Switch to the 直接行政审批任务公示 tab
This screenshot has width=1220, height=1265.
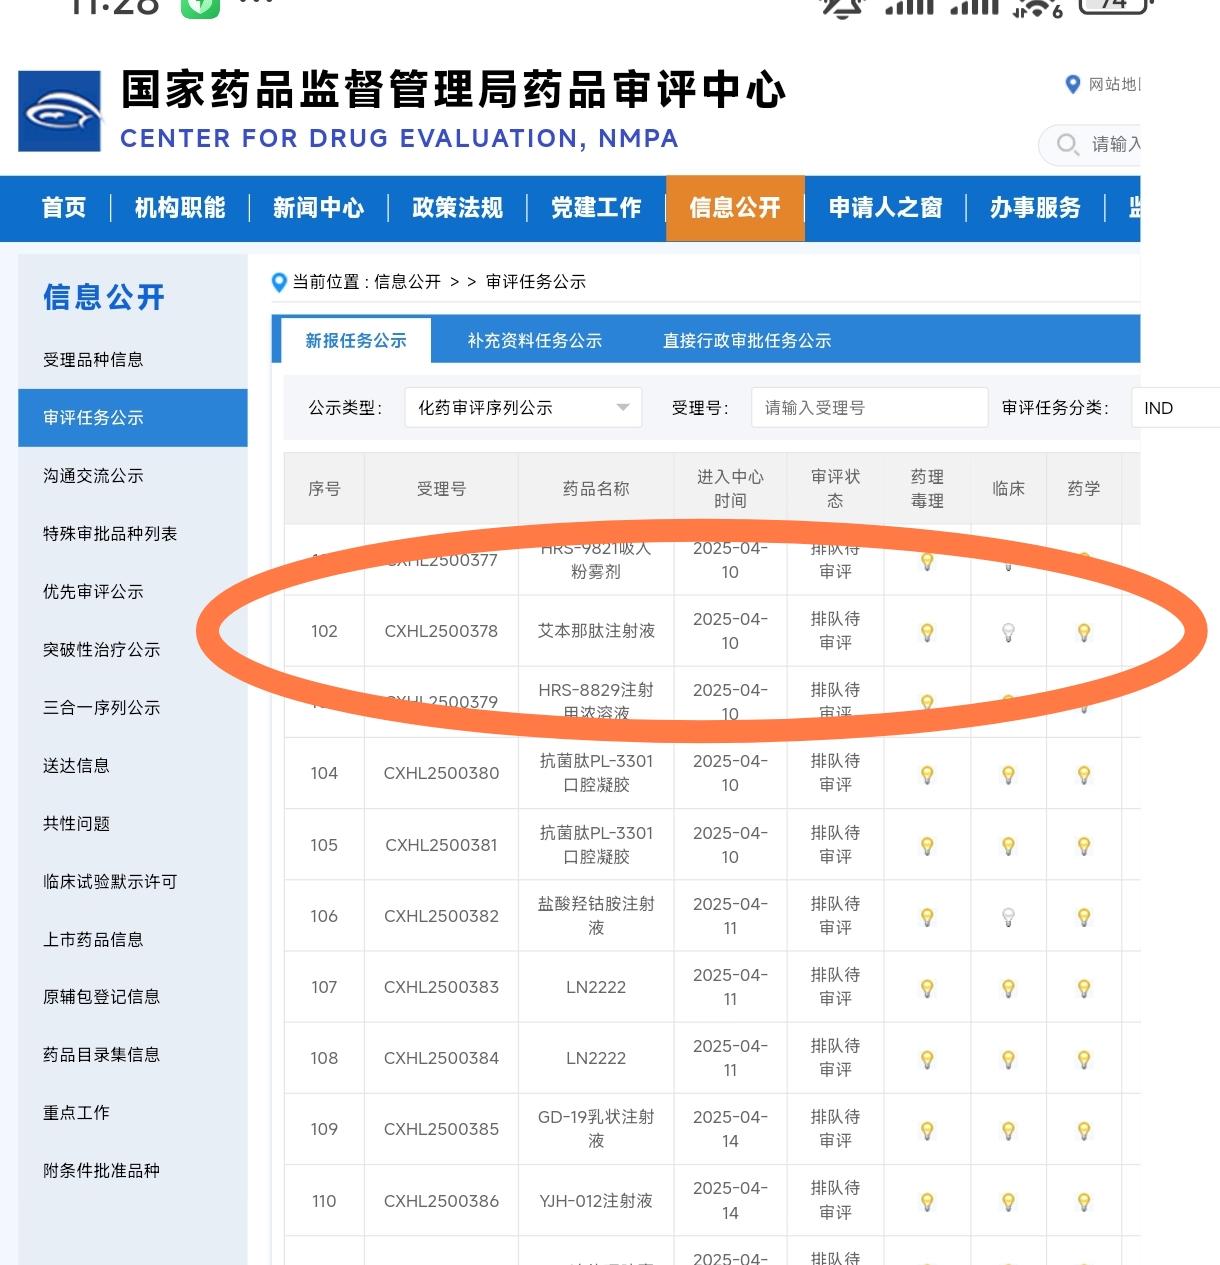747,341
